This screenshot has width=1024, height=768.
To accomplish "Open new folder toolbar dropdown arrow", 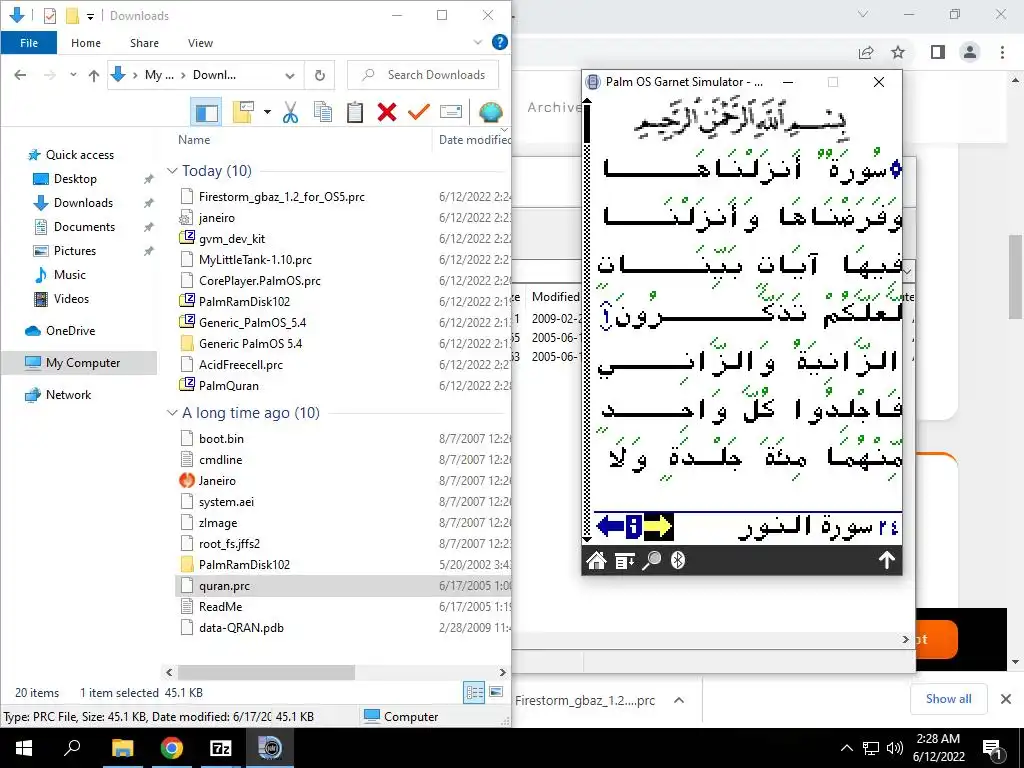I will 267,112.
